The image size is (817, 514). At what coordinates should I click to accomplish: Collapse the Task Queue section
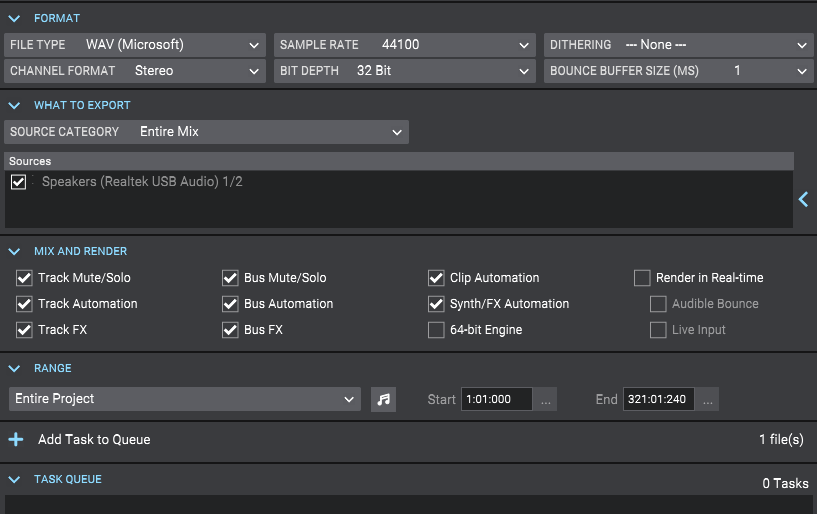(14, 479)
